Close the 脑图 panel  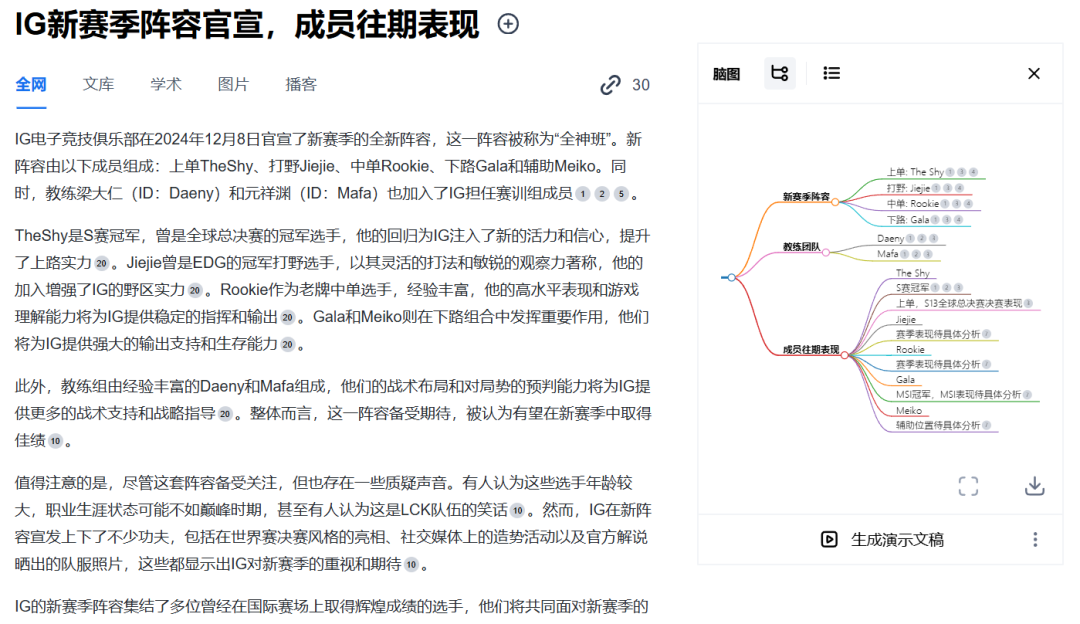click(1034, 74)
